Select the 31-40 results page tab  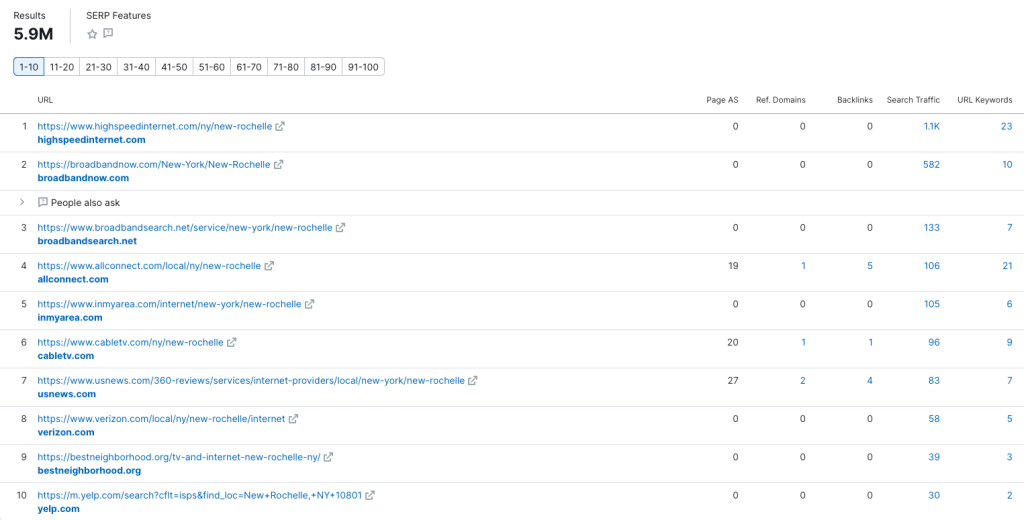coord(136,67)
